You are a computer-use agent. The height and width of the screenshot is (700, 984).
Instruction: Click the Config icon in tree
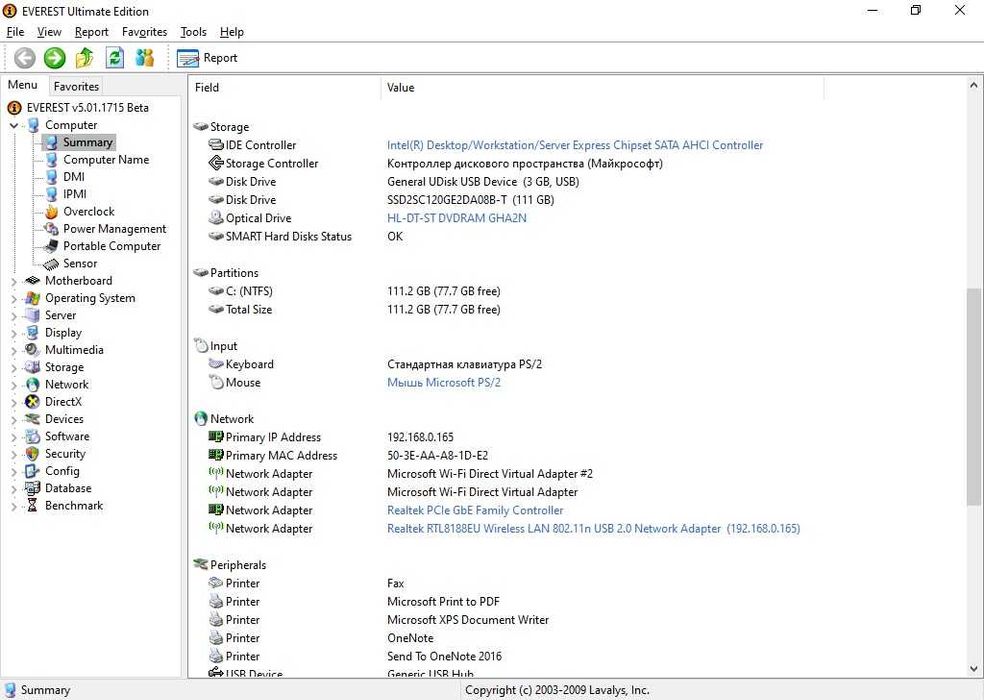pyautogui.click(x=32, y=471)
